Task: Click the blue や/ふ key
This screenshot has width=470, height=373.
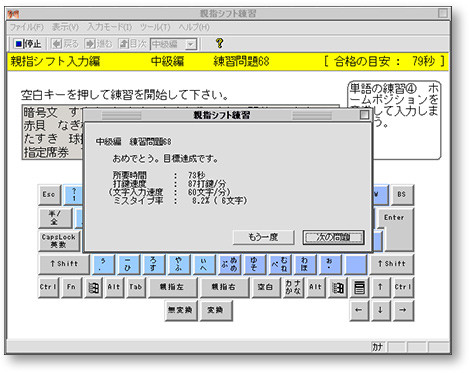Action: pos(179,264)
